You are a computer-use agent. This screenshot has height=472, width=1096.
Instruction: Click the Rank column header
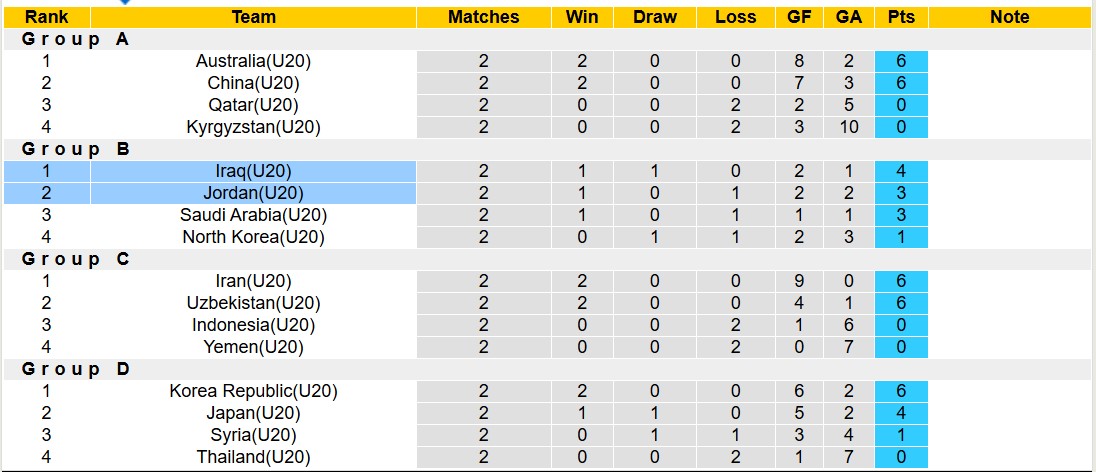click(46, 17)
